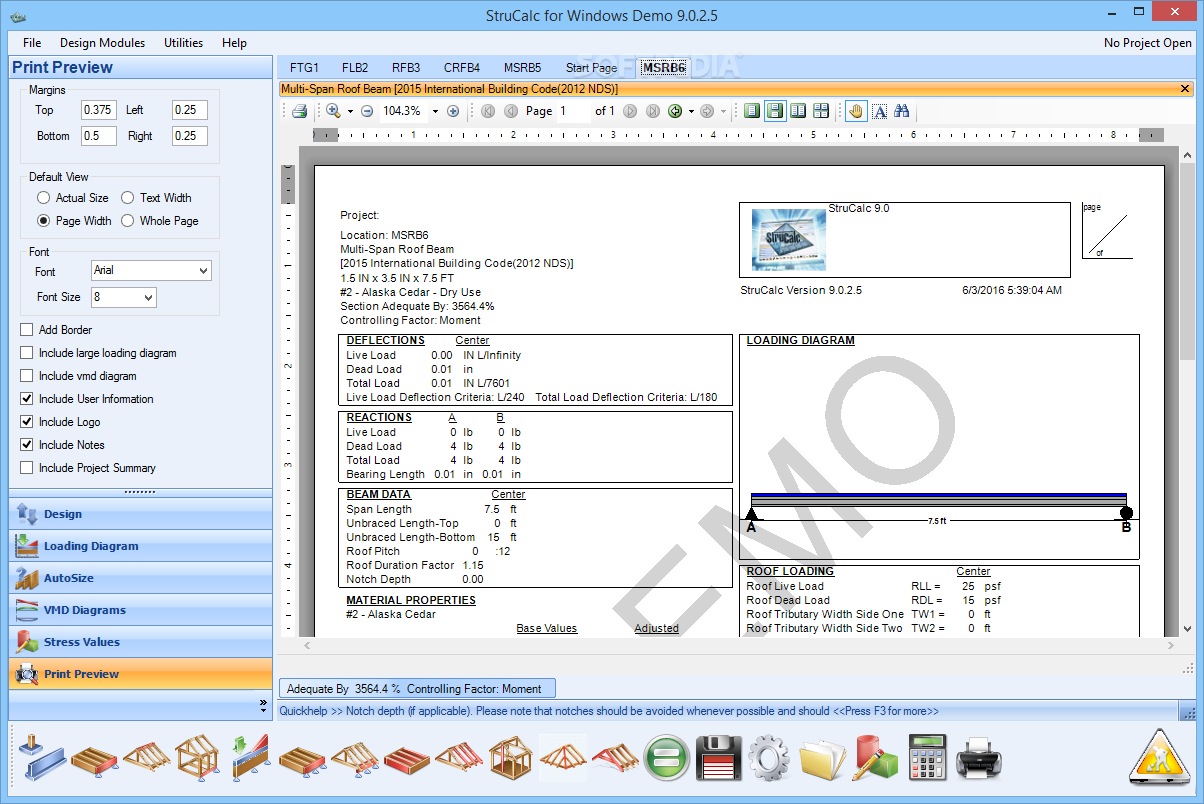Viewport: 1204px width, 804px height.
Task: Click the Right margin input field
Action: click(x=189, y=136)
